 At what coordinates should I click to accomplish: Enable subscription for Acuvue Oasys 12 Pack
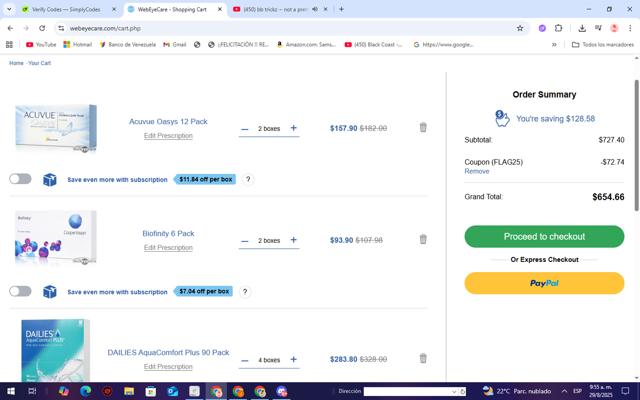click(x=20, y=179)
